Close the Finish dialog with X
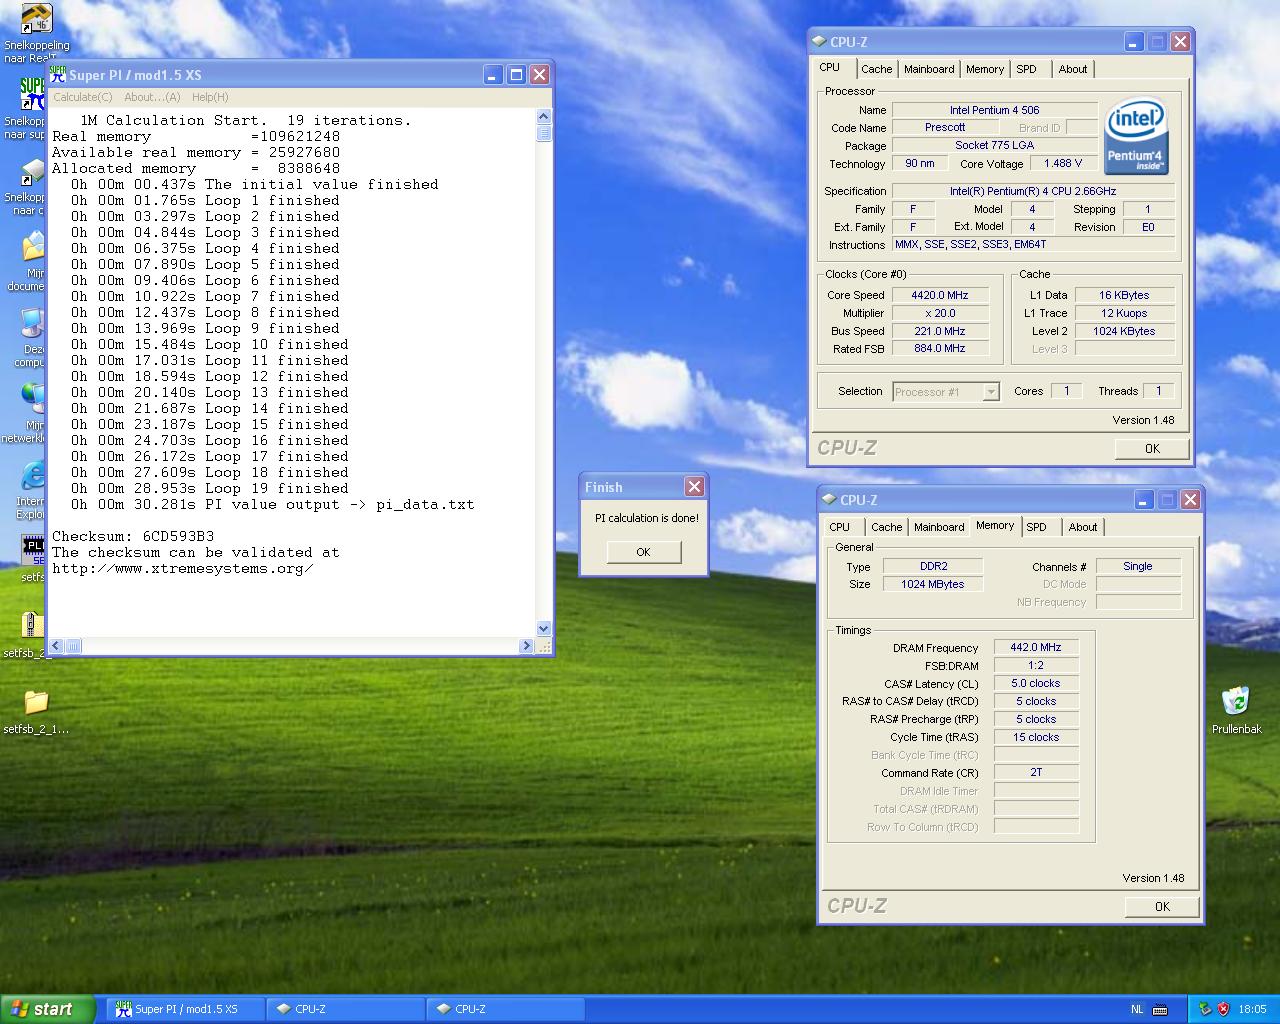Screen dimensions: 1280x1024 pos(694,486)
